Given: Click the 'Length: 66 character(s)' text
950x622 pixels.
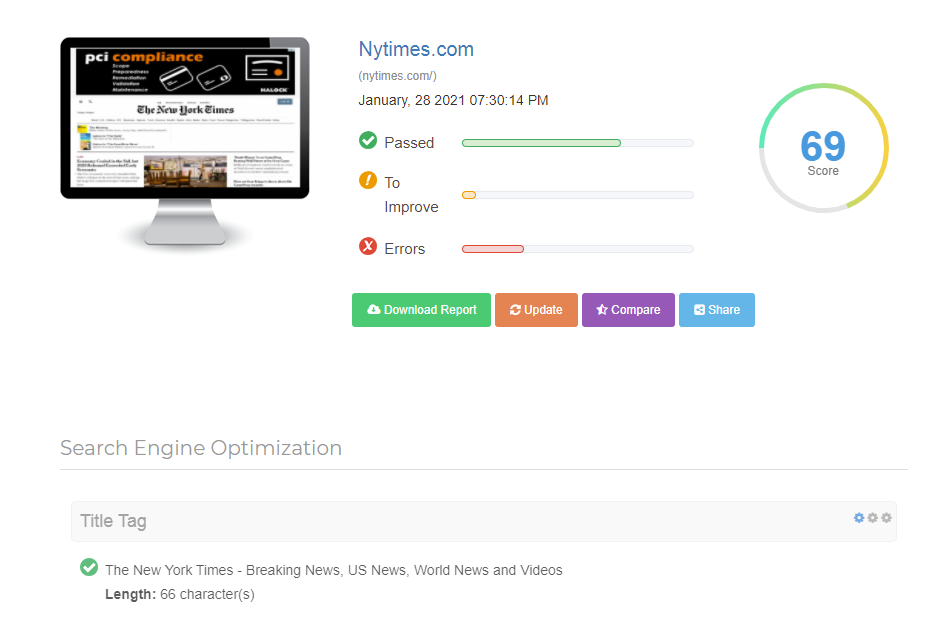Looking at the screenshot, I should [x=180, y=595].
